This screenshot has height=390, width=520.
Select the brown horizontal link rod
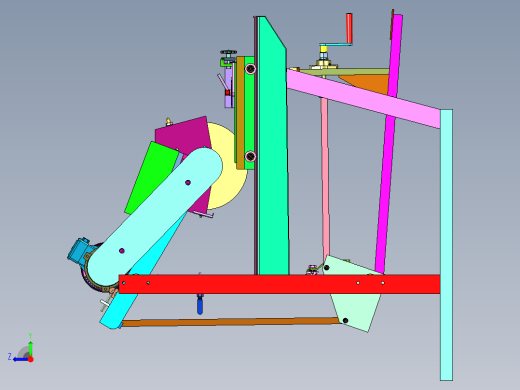(x=230, y=322)
